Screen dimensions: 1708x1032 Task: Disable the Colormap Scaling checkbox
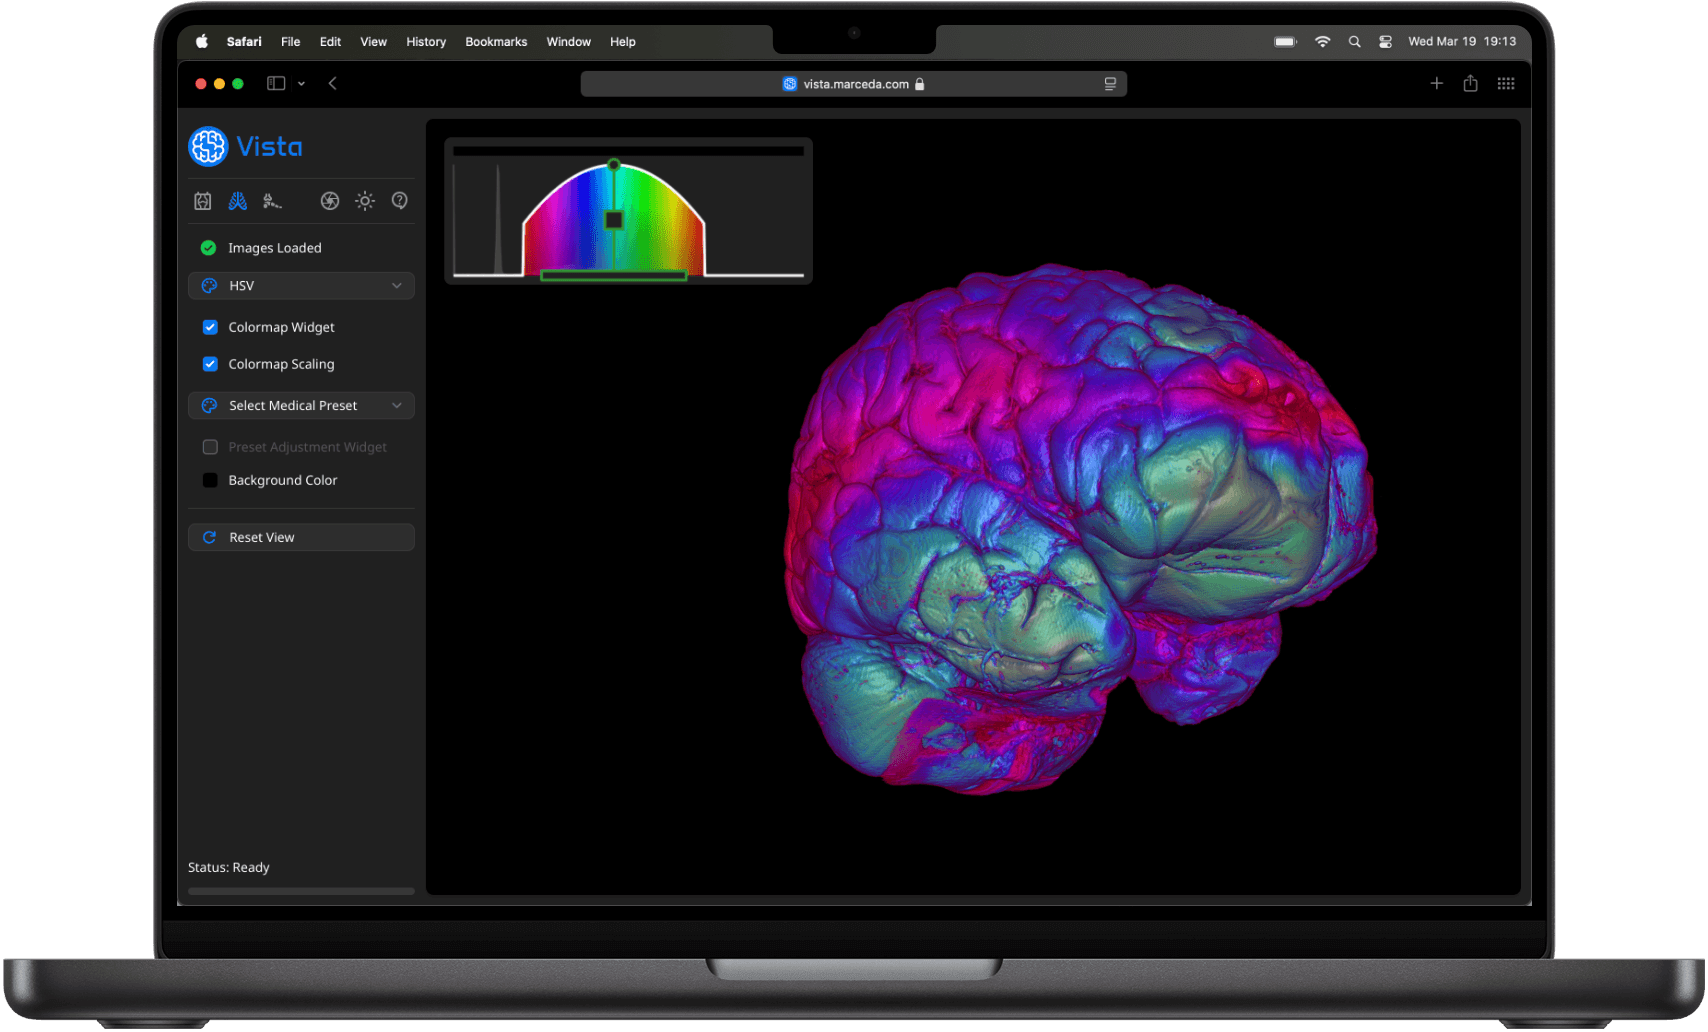click(210, 364)
